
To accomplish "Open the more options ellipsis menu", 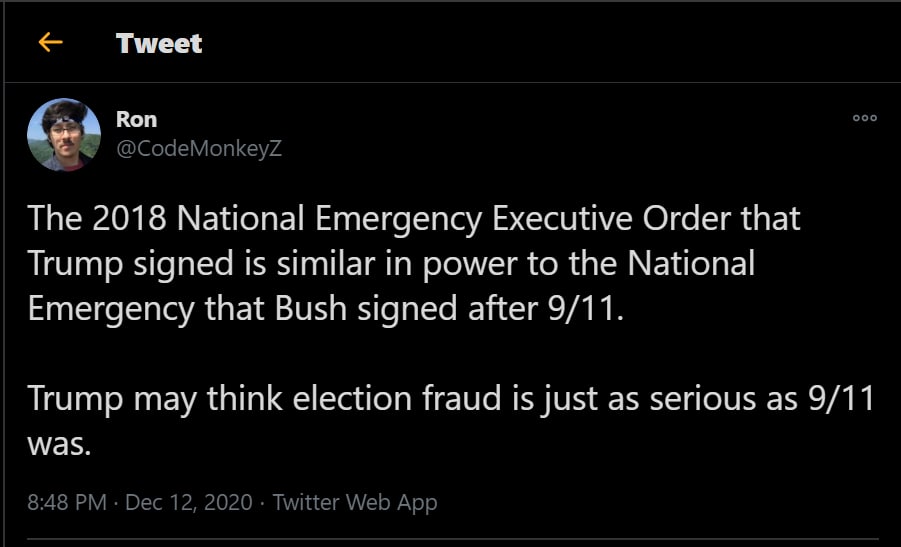I will pyautogui.click(x=864, y=118).
